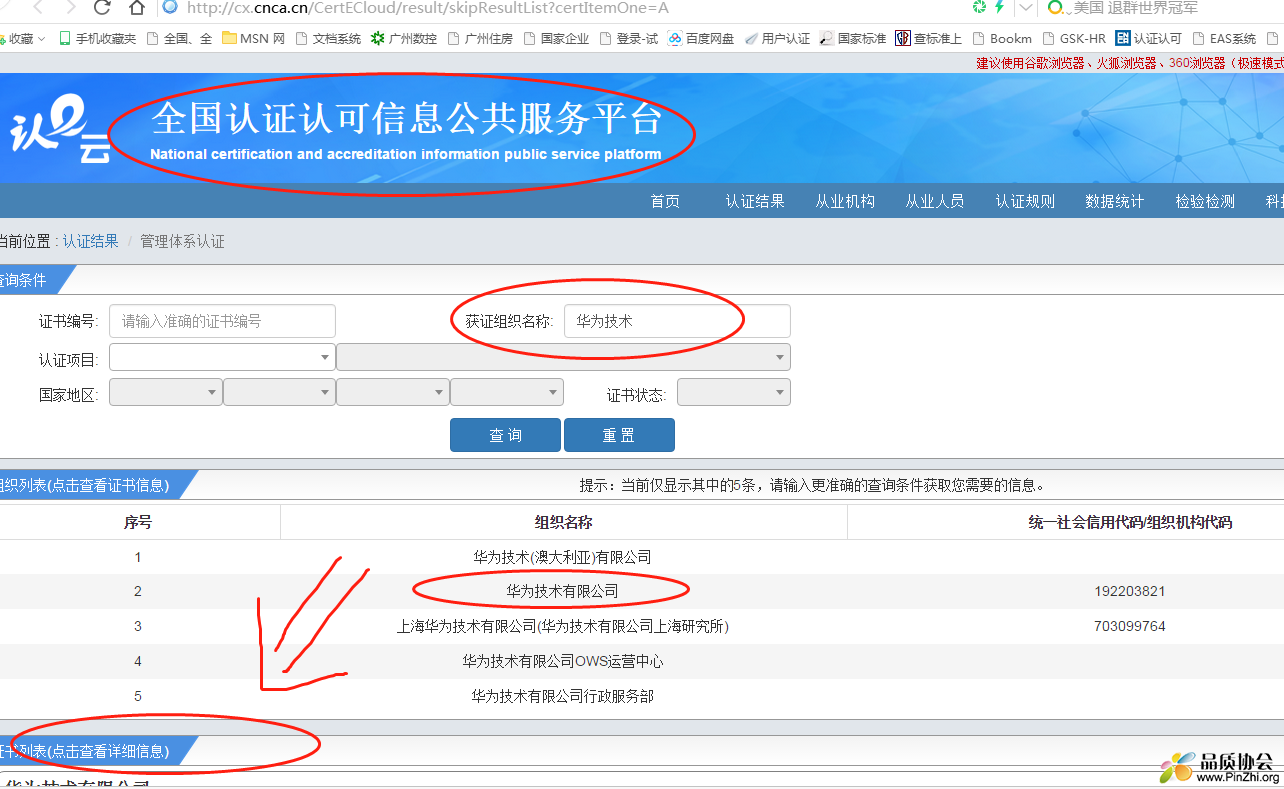Image resolution: width=1284 pixels, height=789 pixels.
Task: Open the 广州数控 bookmark
Action: pyautogui.click(x=403, y=39)
